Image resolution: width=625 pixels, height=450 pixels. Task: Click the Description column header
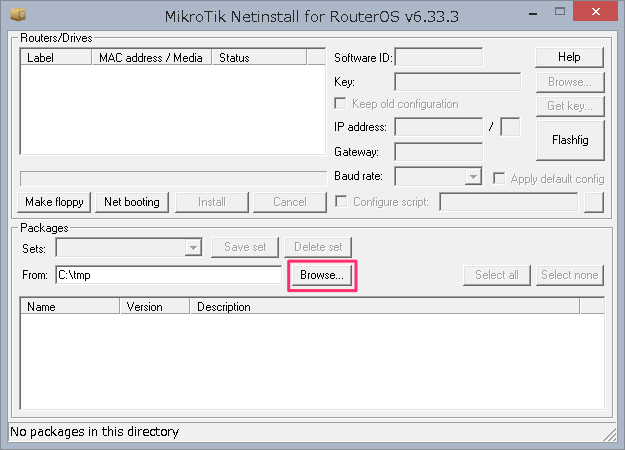(385, 307)
